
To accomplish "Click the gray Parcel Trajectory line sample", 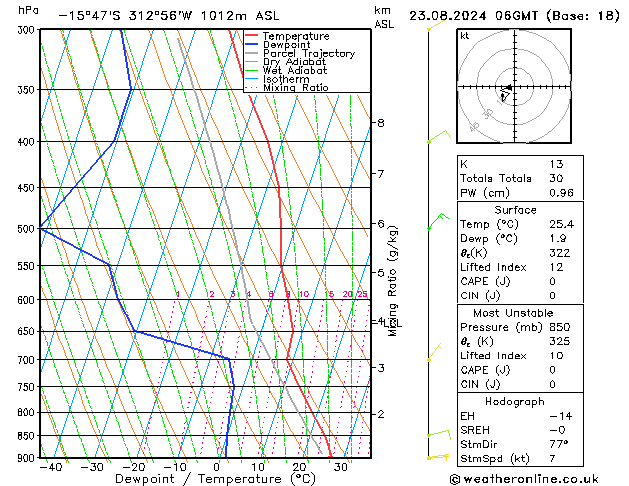I will click(x=252, y=53).
